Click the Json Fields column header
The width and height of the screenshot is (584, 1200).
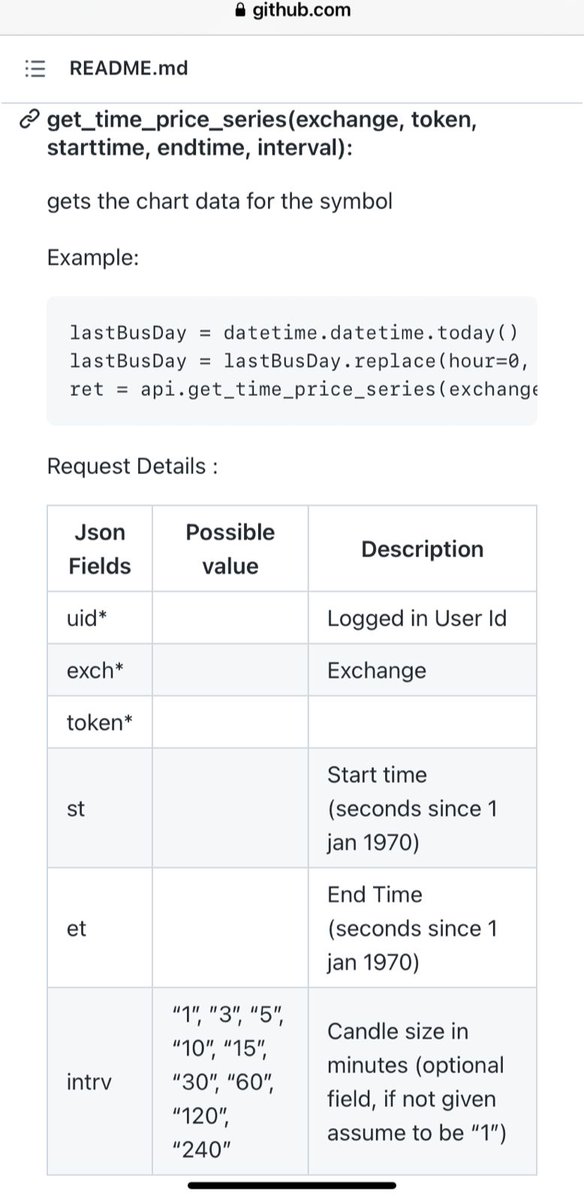coord(99,549)
